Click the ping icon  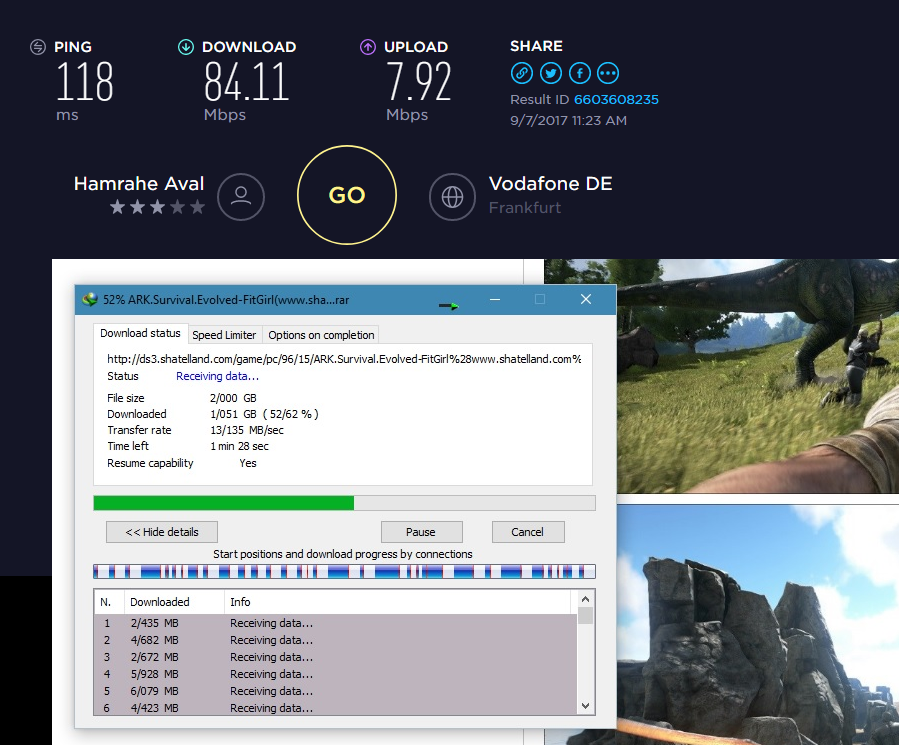[x=38, y=47]
